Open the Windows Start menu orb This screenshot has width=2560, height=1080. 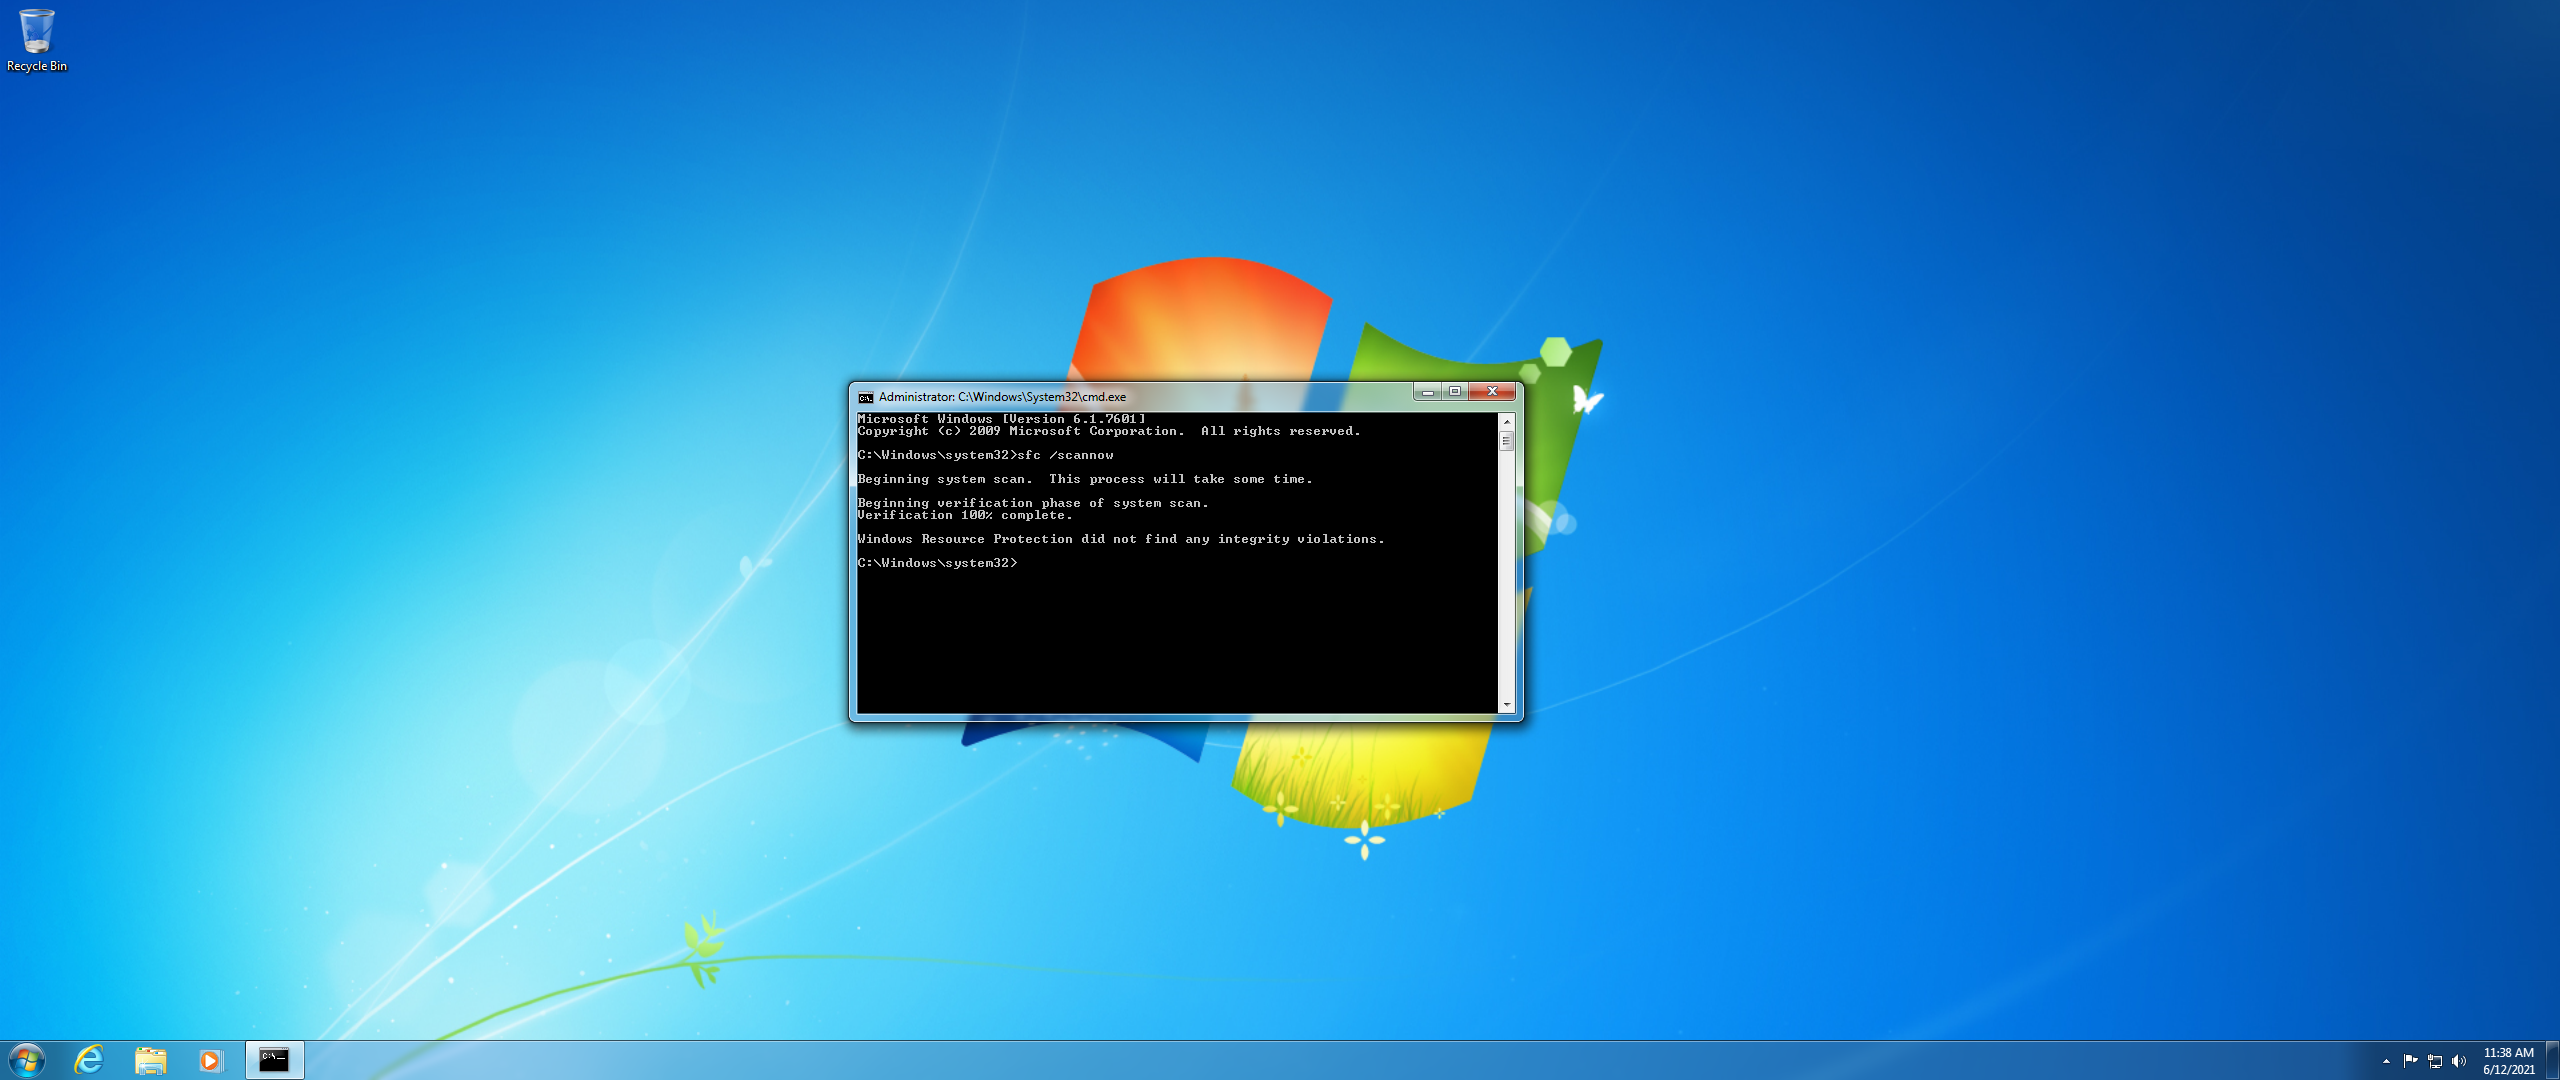(27, 1060)
